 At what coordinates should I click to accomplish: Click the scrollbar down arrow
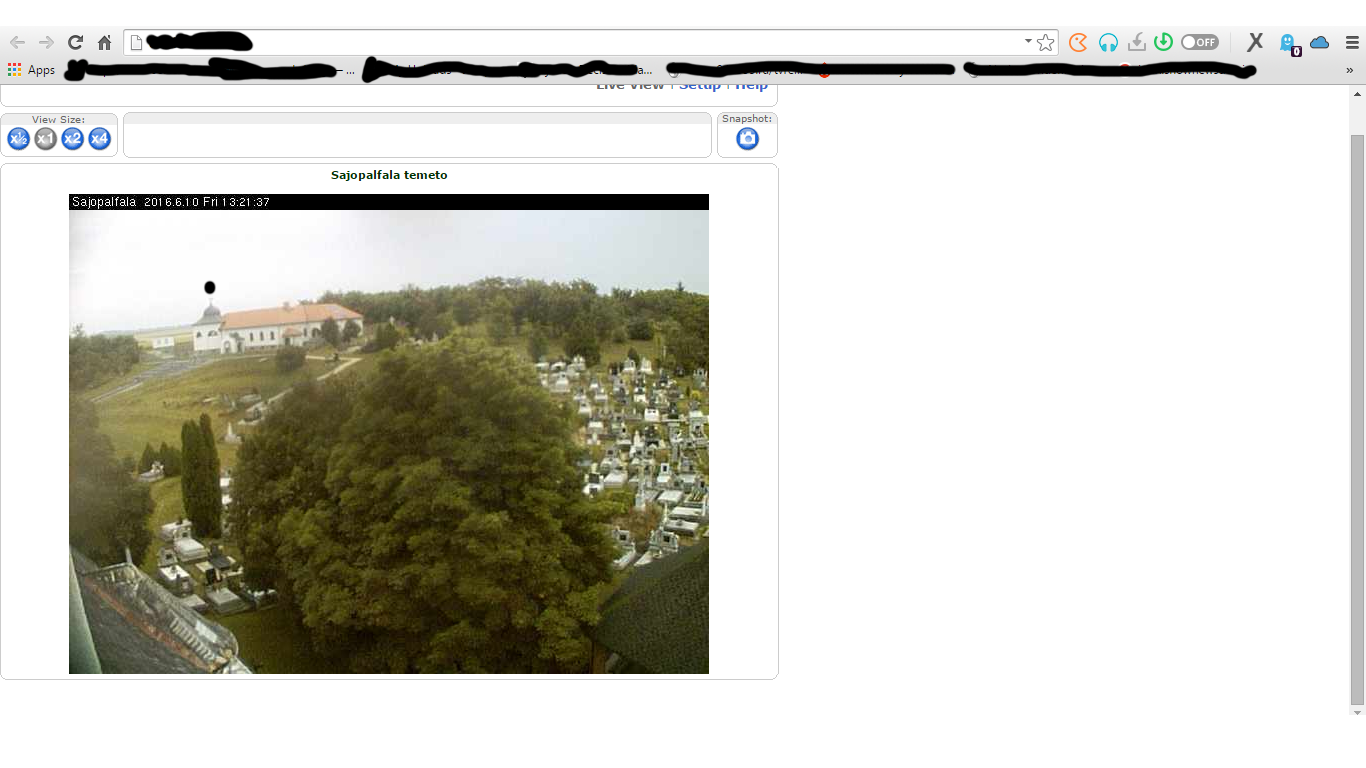[x=1357, y=712]
